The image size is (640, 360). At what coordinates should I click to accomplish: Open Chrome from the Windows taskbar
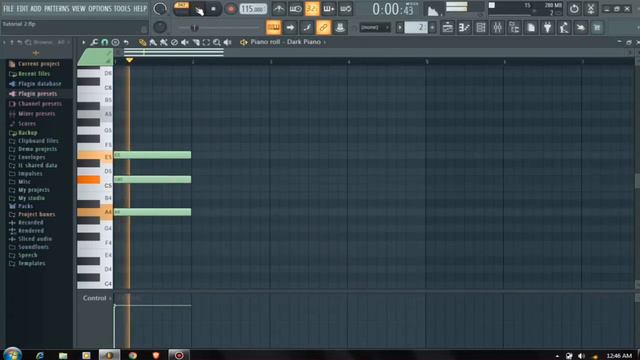tap(133, 356)
